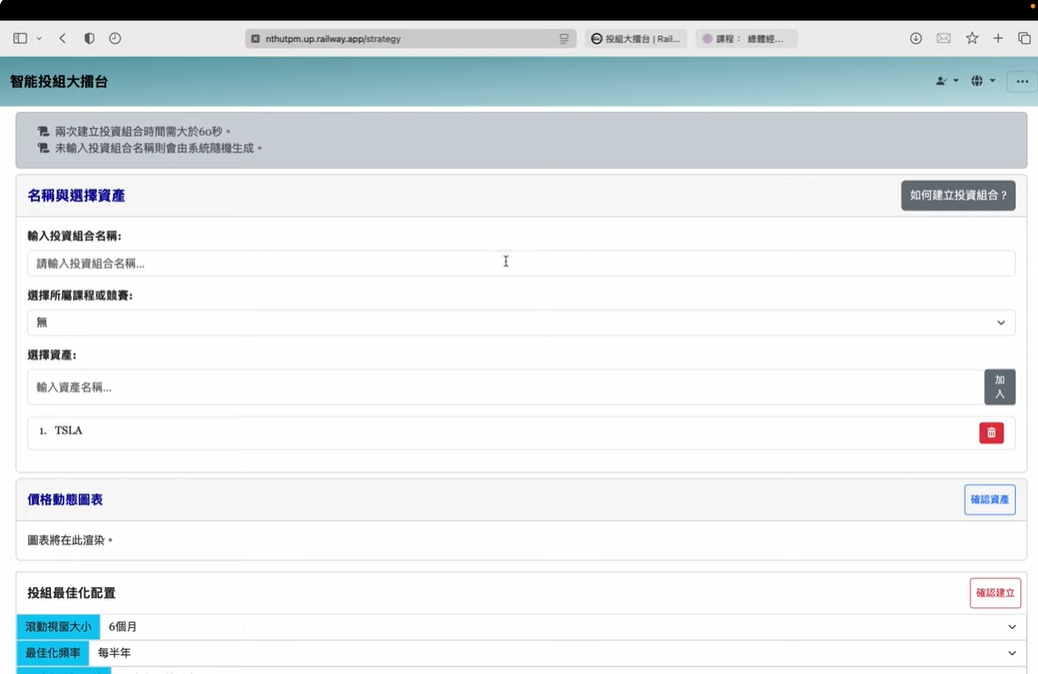Click the 確認資產 button
The image size is (1038, 674).
(x=989, y=500)
